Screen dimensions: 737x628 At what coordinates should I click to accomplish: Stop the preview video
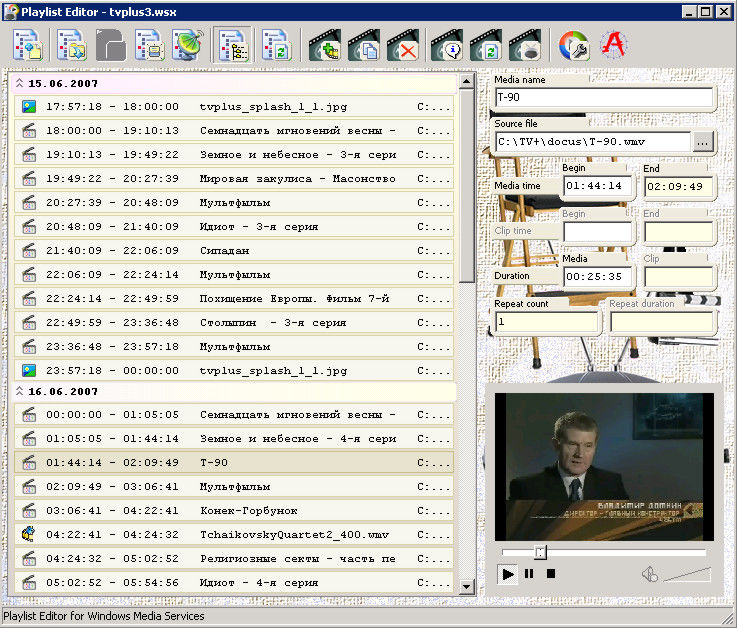point(551,574)
